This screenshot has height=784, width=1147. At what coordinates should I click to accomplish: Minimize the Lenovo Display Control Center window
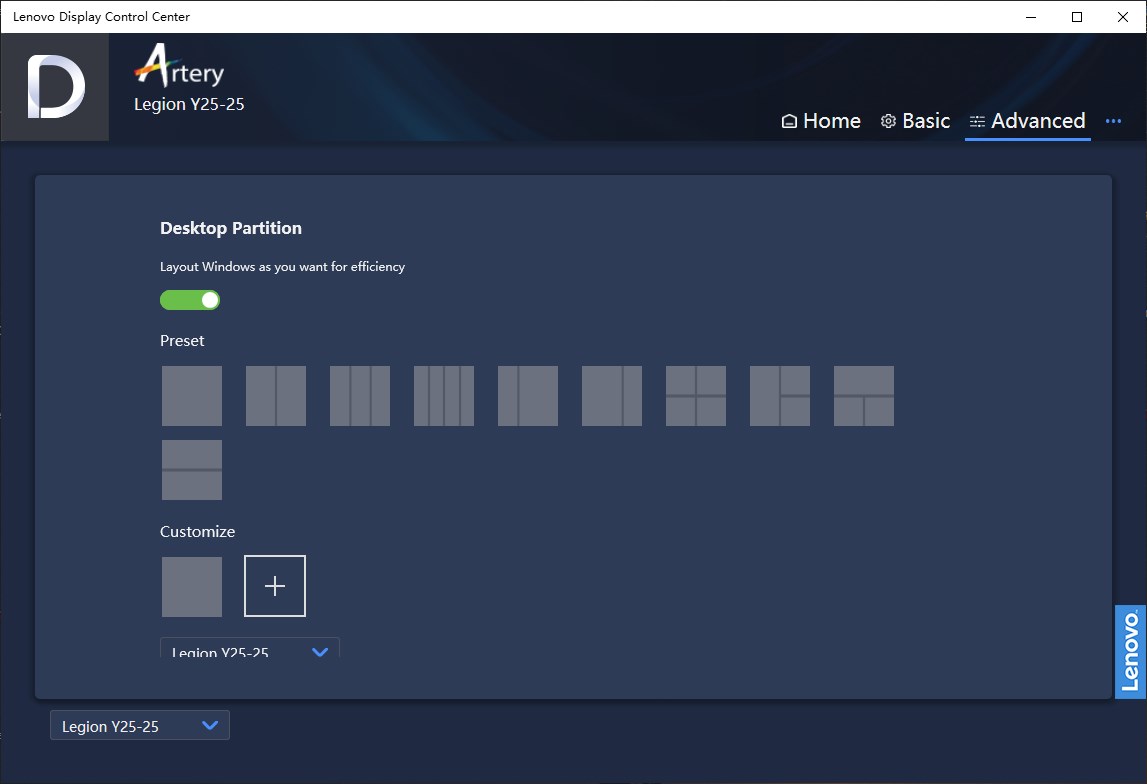pyautogui.click(x=1031, y=17)
